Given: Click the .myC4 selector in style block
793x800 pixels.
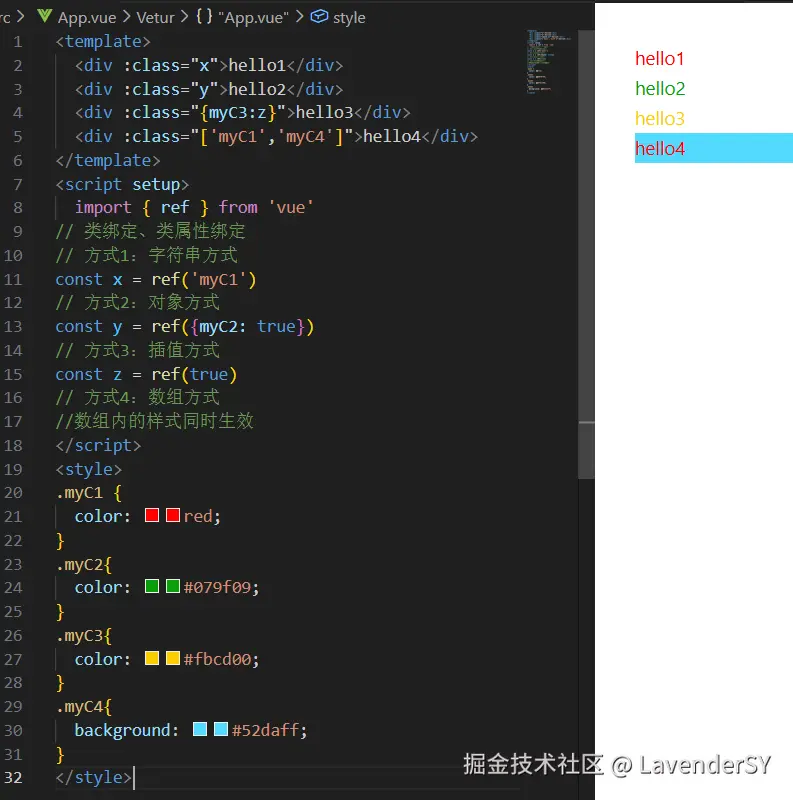Looking at the screenshot, I should point(80,707).
